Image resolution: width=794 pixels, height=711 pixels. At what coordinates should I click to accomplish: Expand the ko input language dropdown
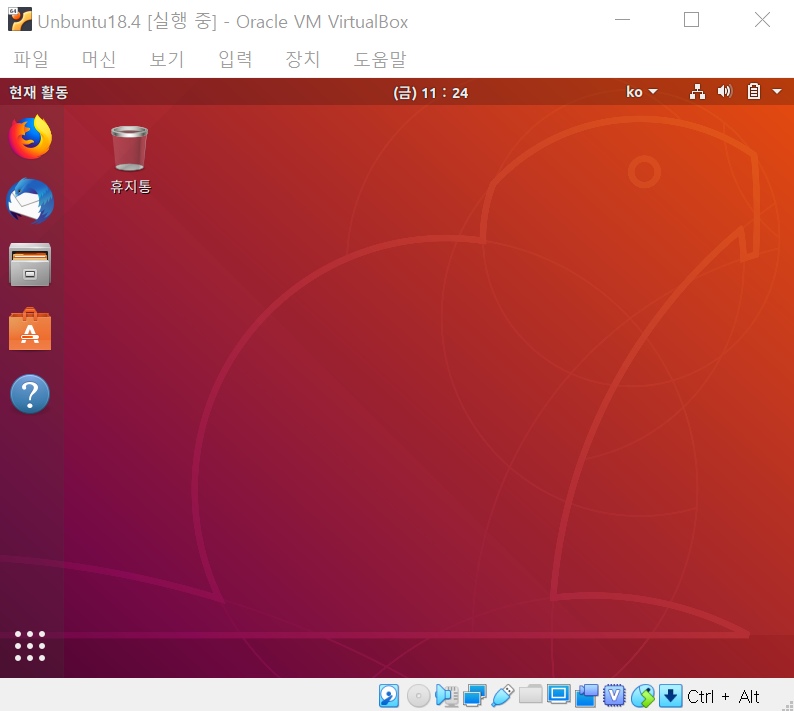(x=642, y=92)
